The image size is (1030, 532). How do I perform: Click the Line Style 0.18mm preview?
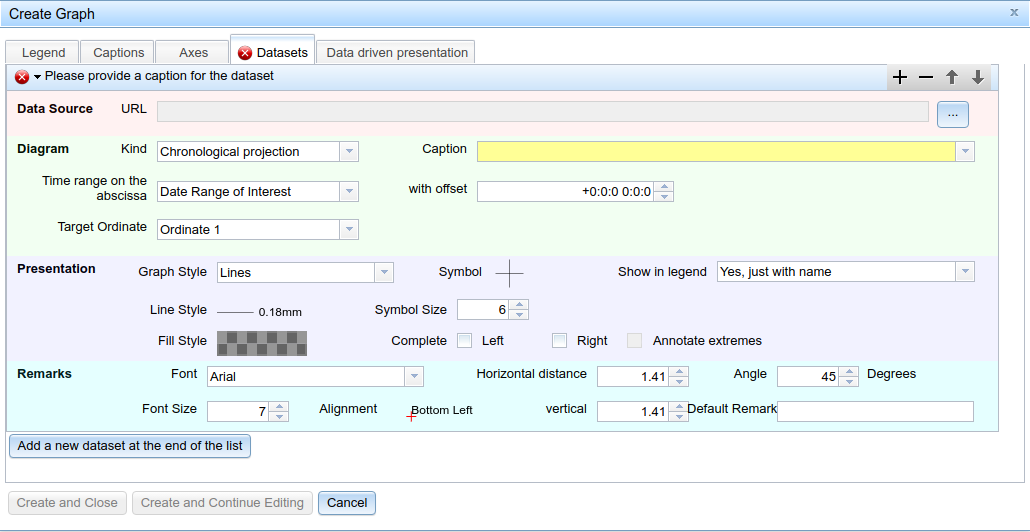coord(259,312)
